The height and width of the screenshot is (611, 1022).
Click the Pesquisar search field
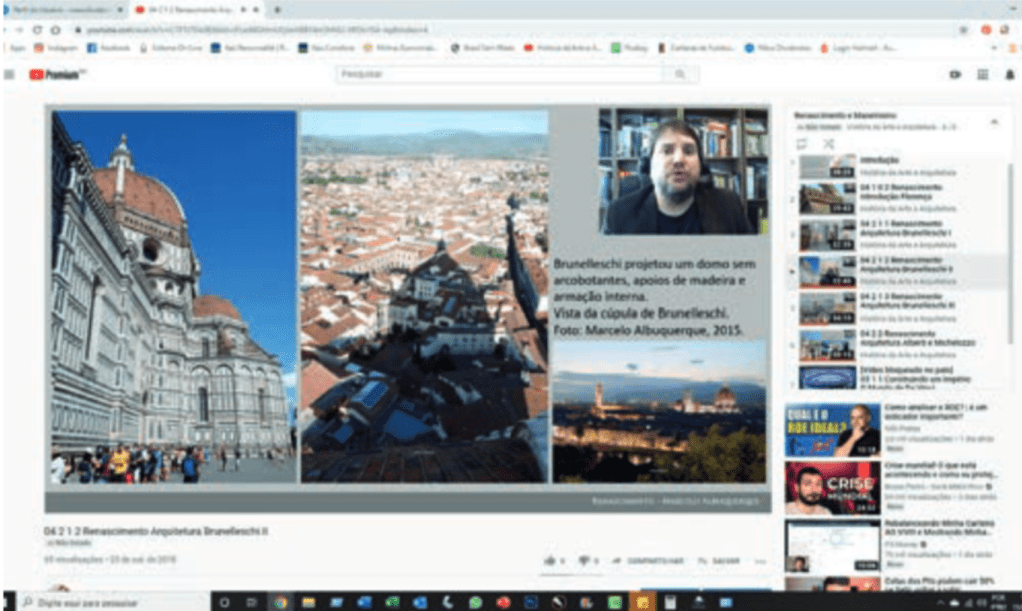coord(500,75)
